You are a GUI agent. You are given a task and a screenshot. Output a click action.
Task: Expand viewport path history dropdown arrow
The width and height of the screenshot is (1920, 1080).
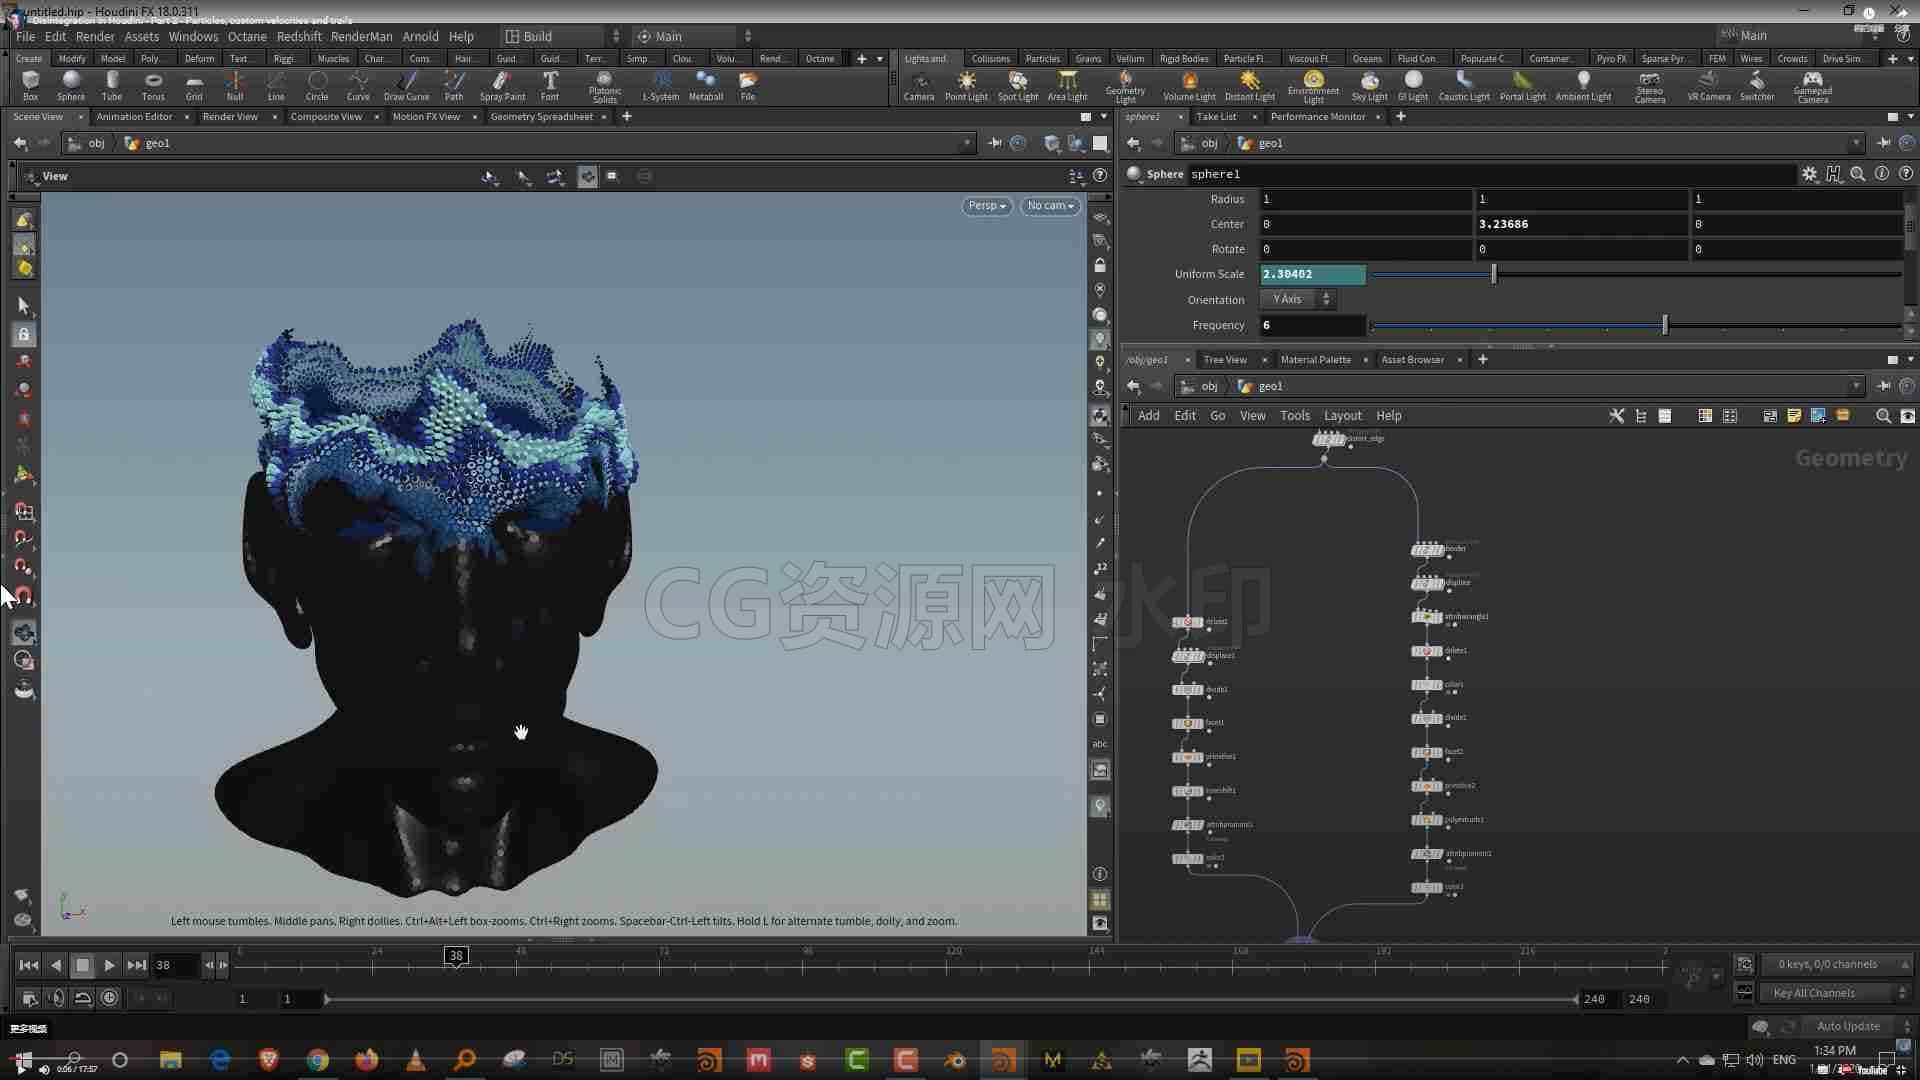tap(967, 143)
